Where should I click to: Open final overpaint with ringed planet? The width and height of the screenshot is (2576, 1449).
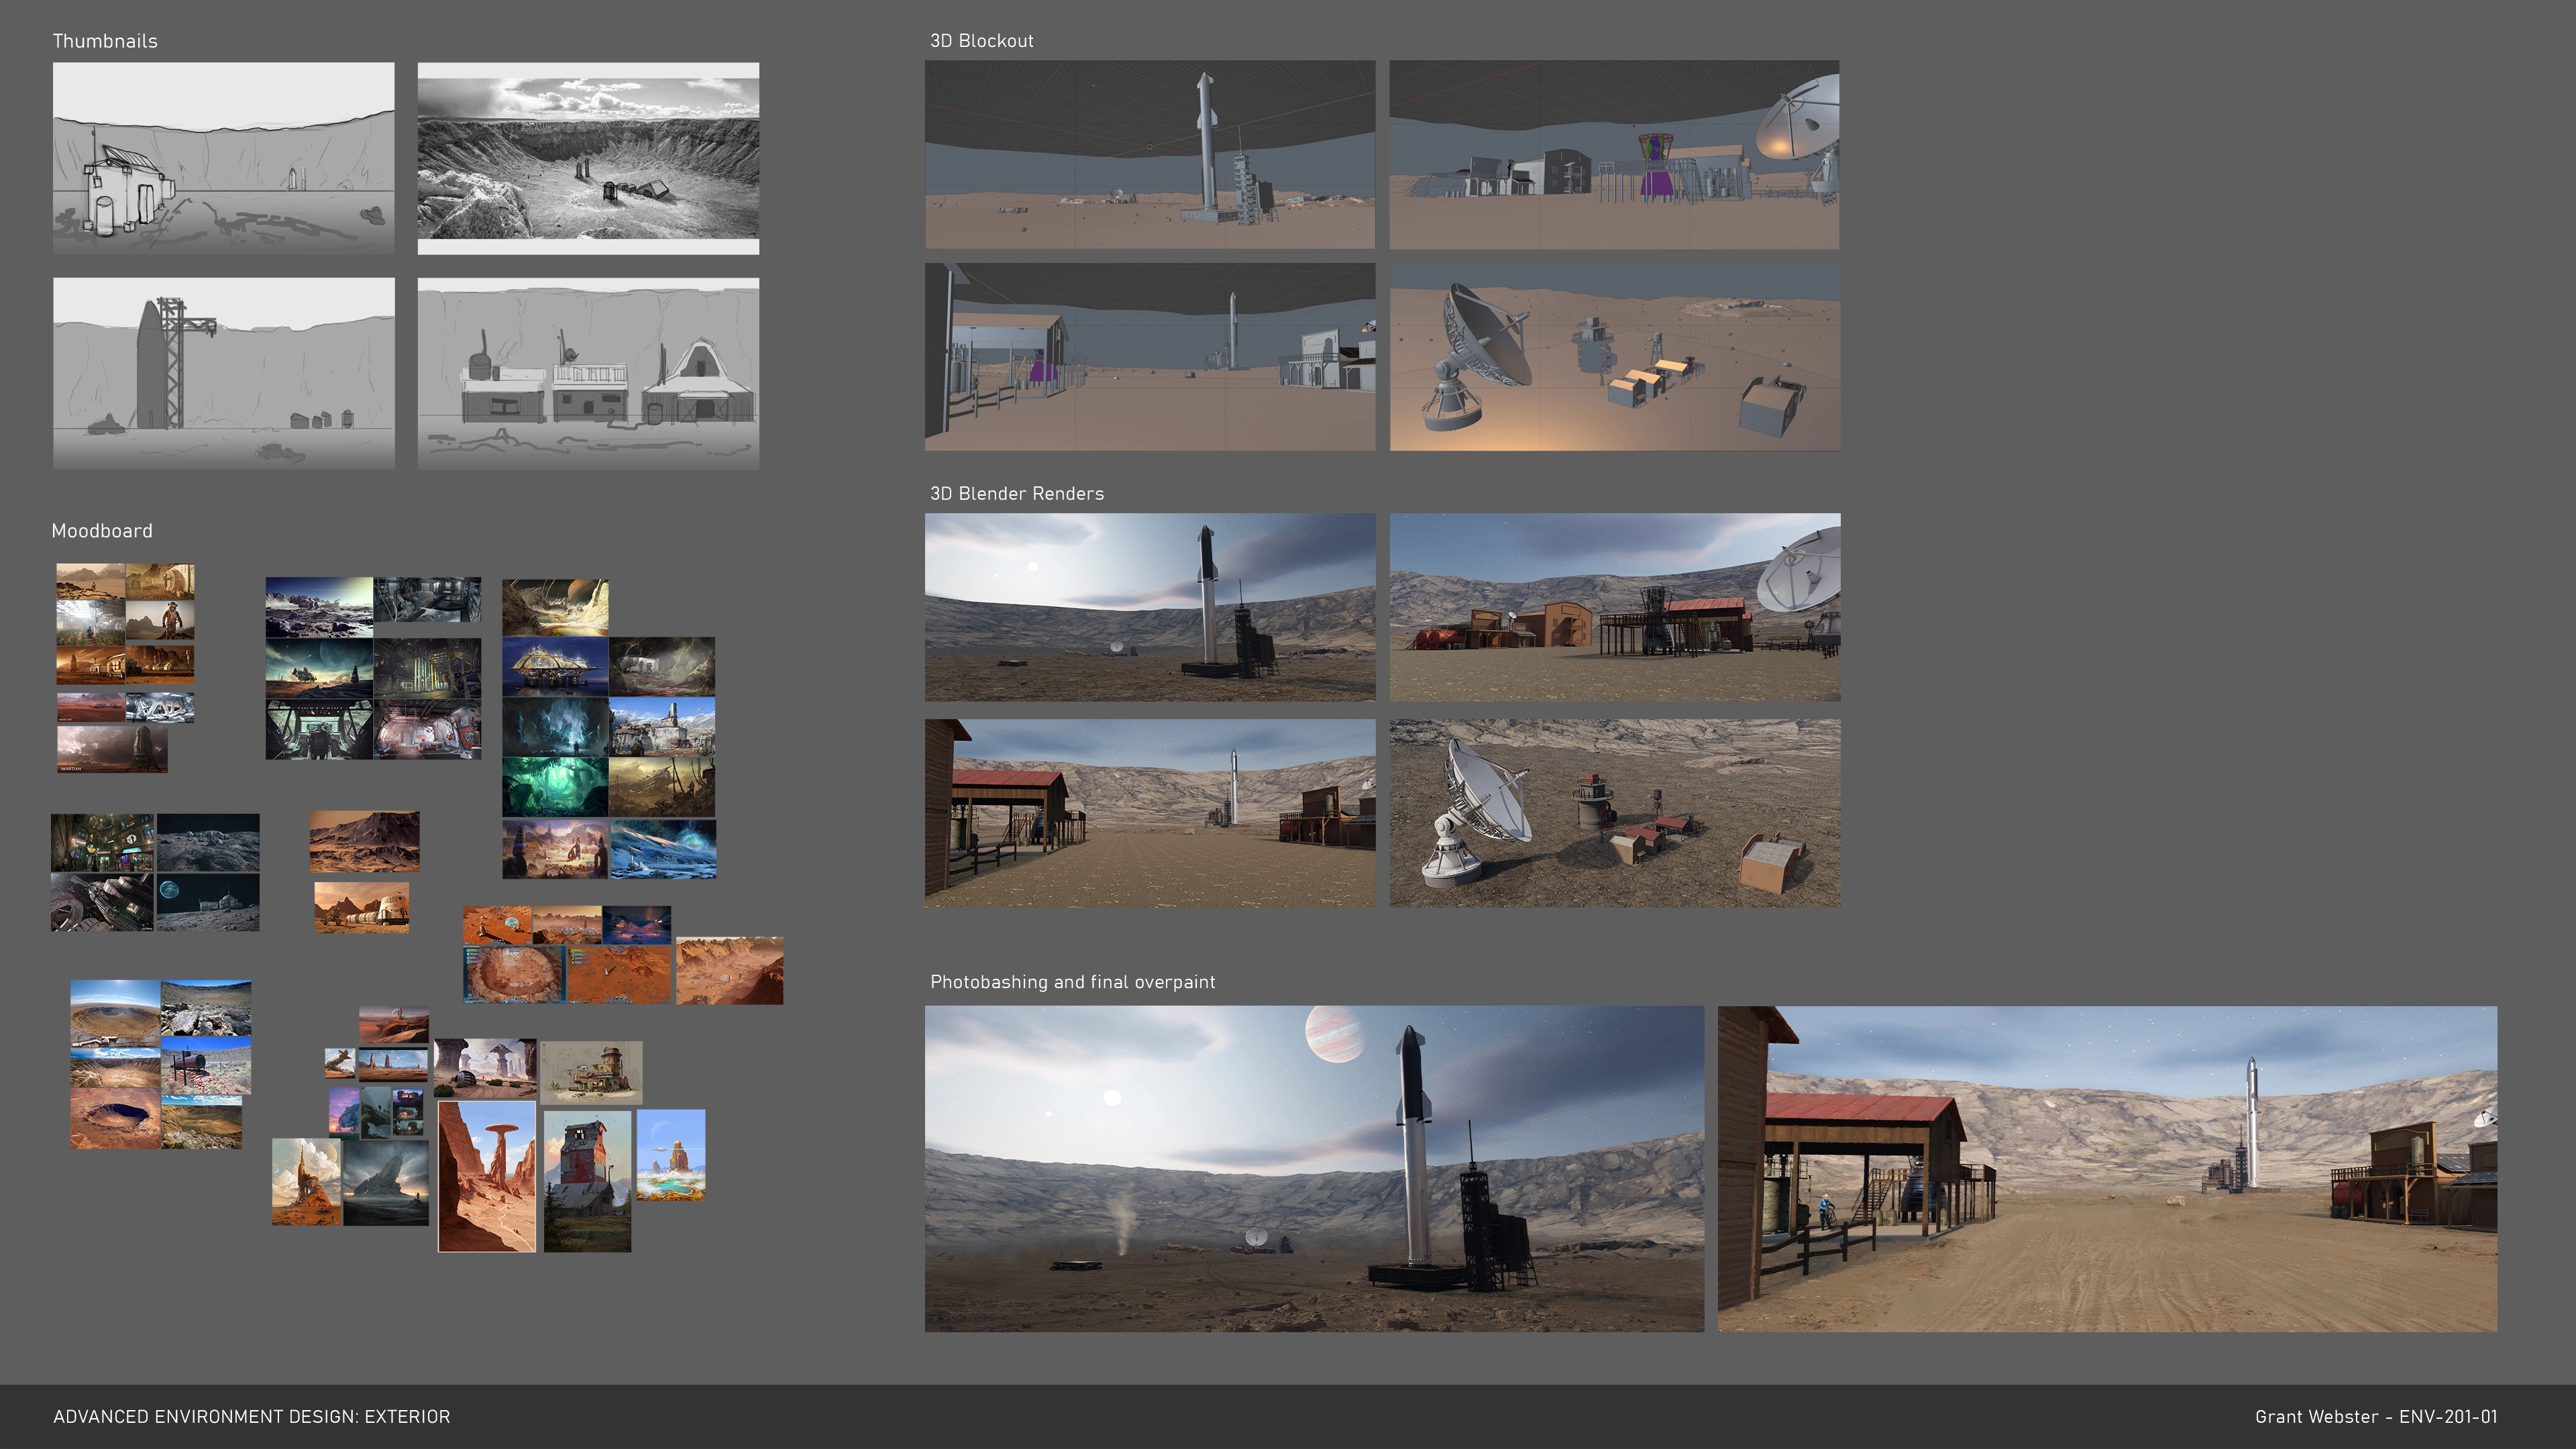tap(1313, 1168)
